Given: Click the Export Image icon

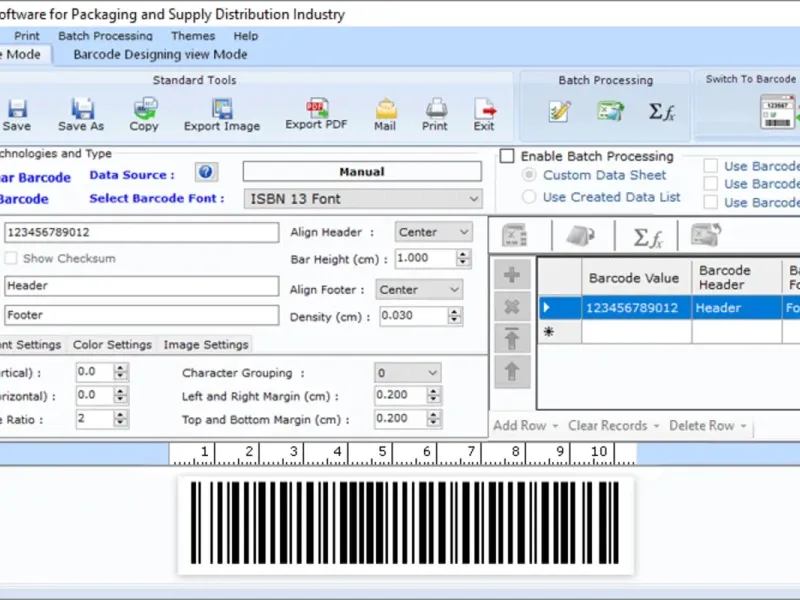Looking at the screenshot, I should coord(221,110).
